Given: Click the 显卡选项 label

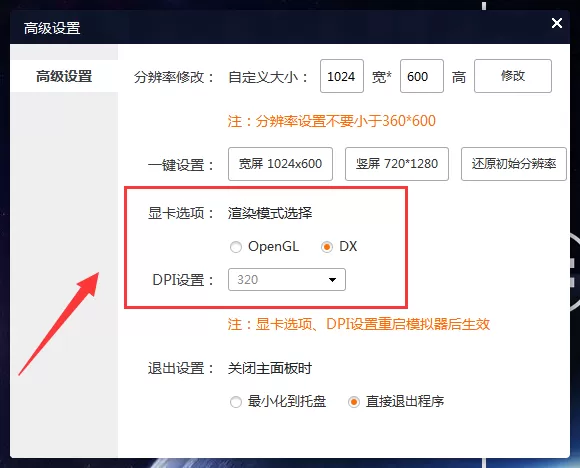Looking at the screenshot, I should point(181,213).
